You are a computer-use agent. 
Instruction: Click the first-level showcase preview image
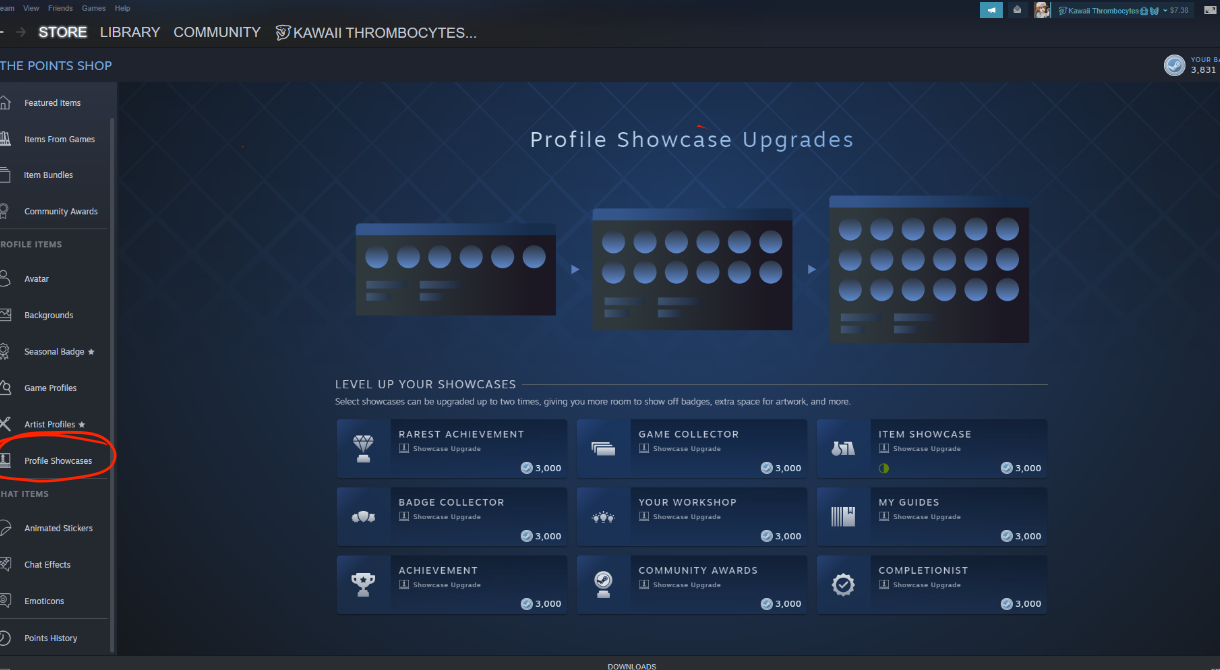coord(456,269)
